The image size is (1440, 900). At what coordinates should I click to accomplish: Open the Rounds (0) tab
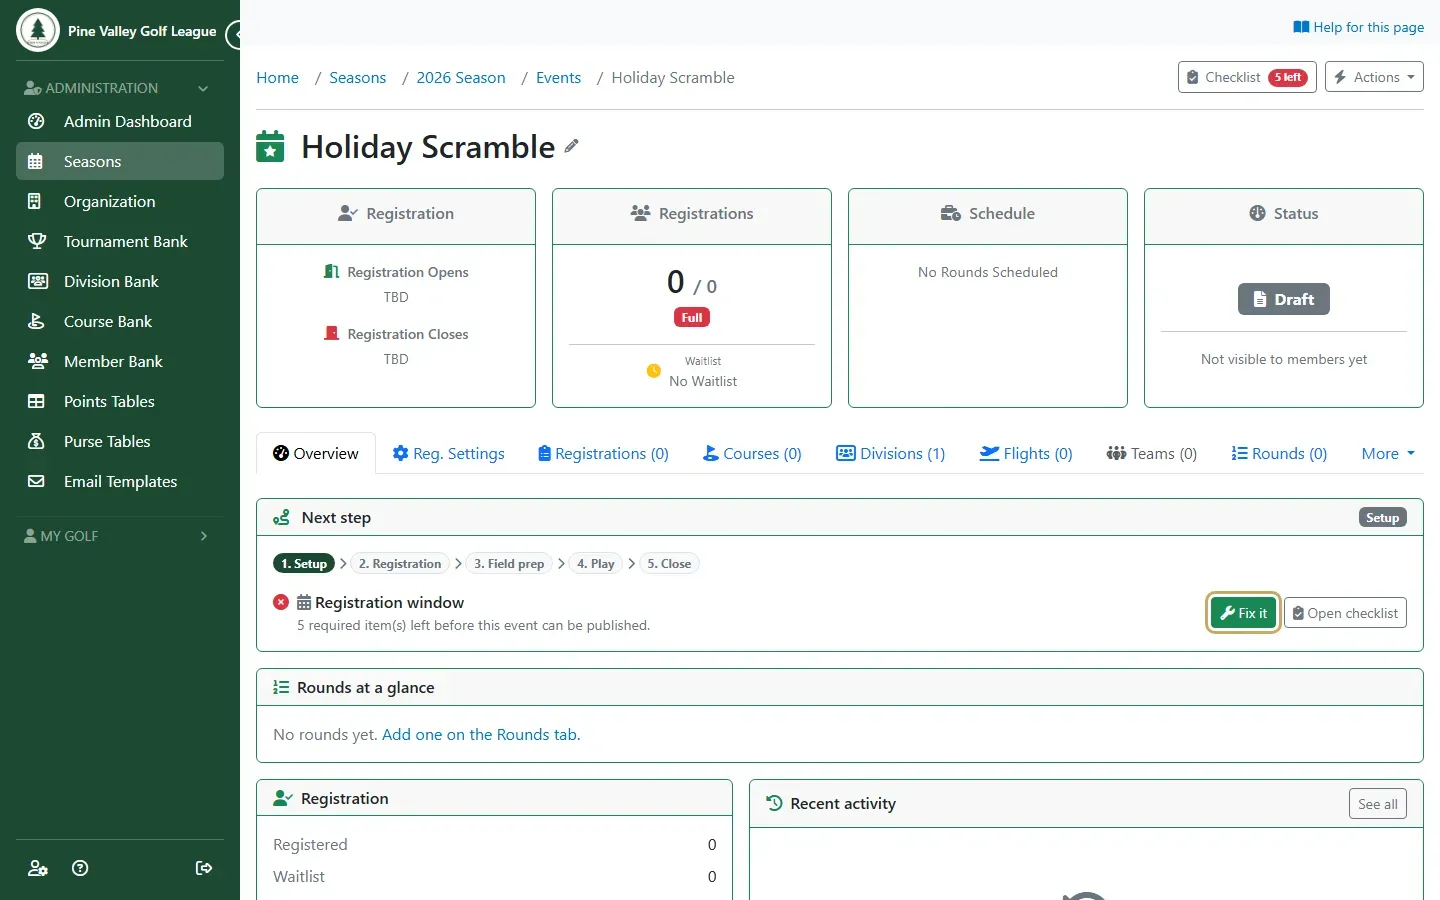[1279, 453]
